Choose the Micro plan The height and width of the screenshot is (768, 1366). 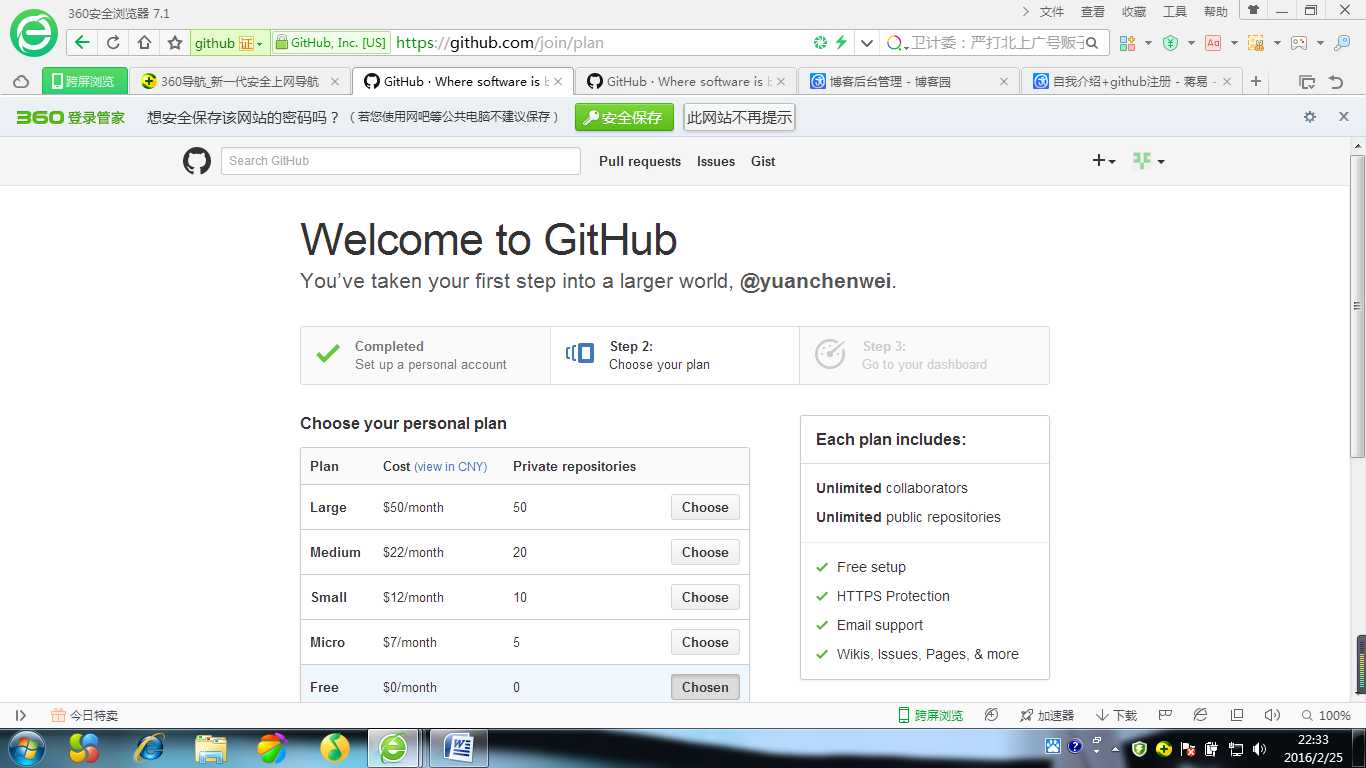(x=705, y=642)
